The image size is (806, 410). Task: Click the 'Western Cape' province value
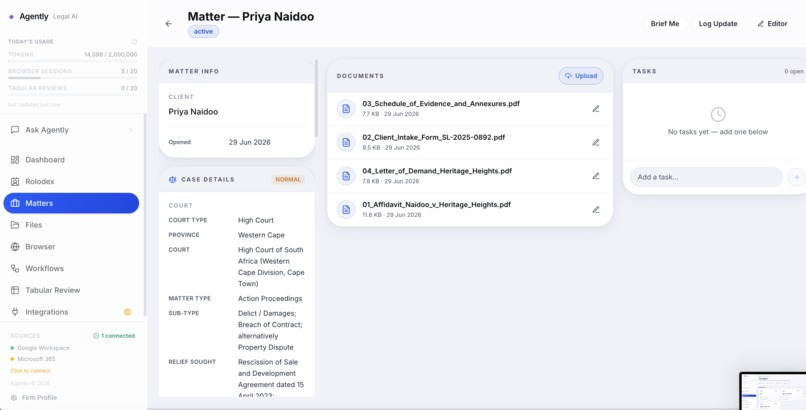261,235
